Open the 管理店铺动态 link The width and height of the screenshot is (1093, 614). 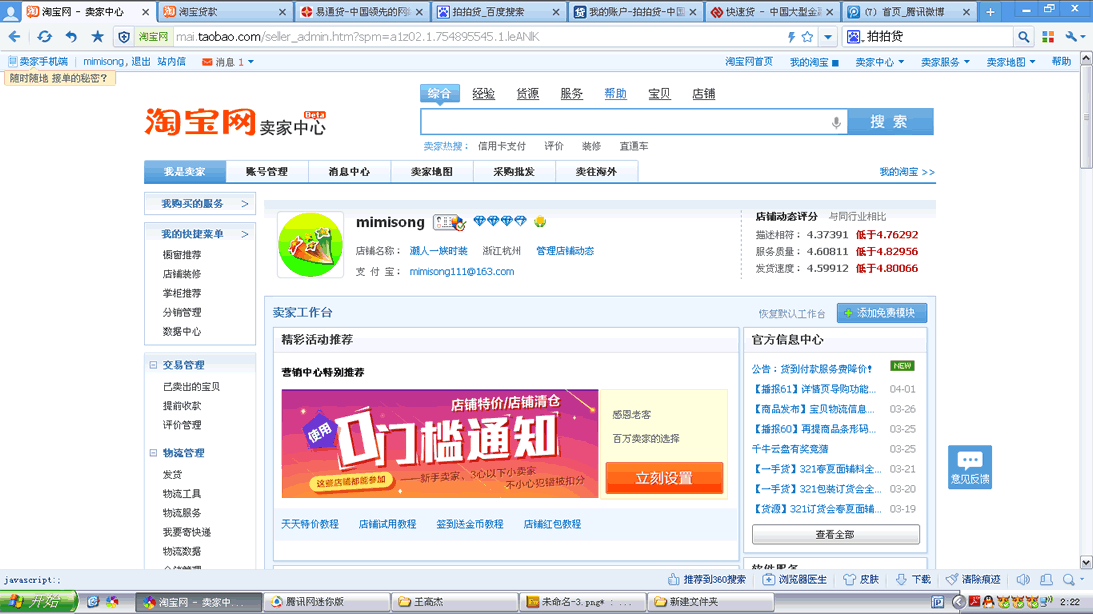pos(565,251)
